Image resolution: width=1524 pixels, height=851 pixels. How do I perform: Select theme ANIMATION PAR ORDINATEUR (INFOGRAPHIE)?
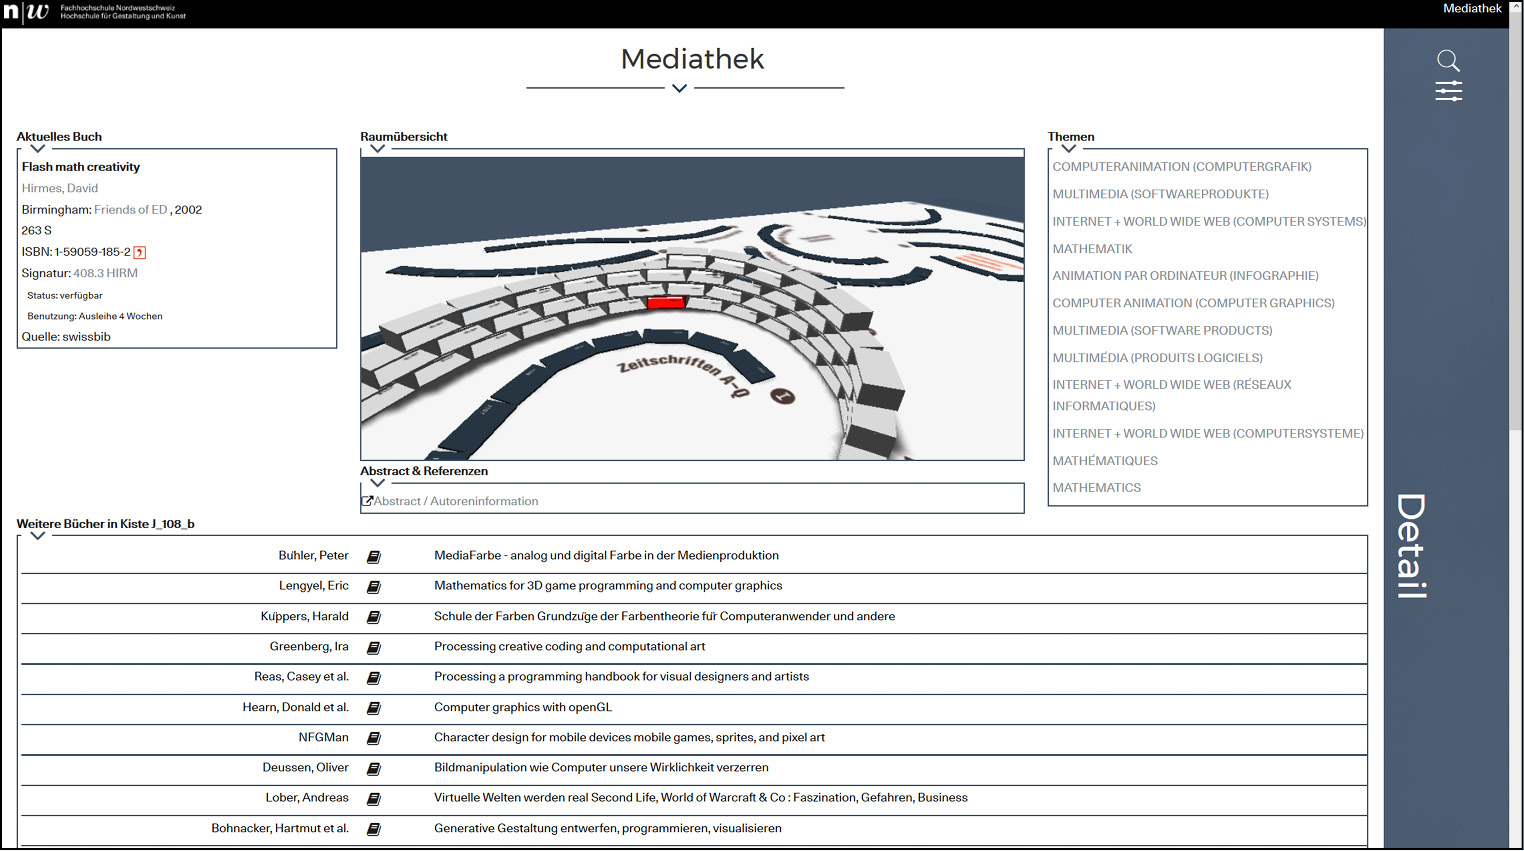1185,276
